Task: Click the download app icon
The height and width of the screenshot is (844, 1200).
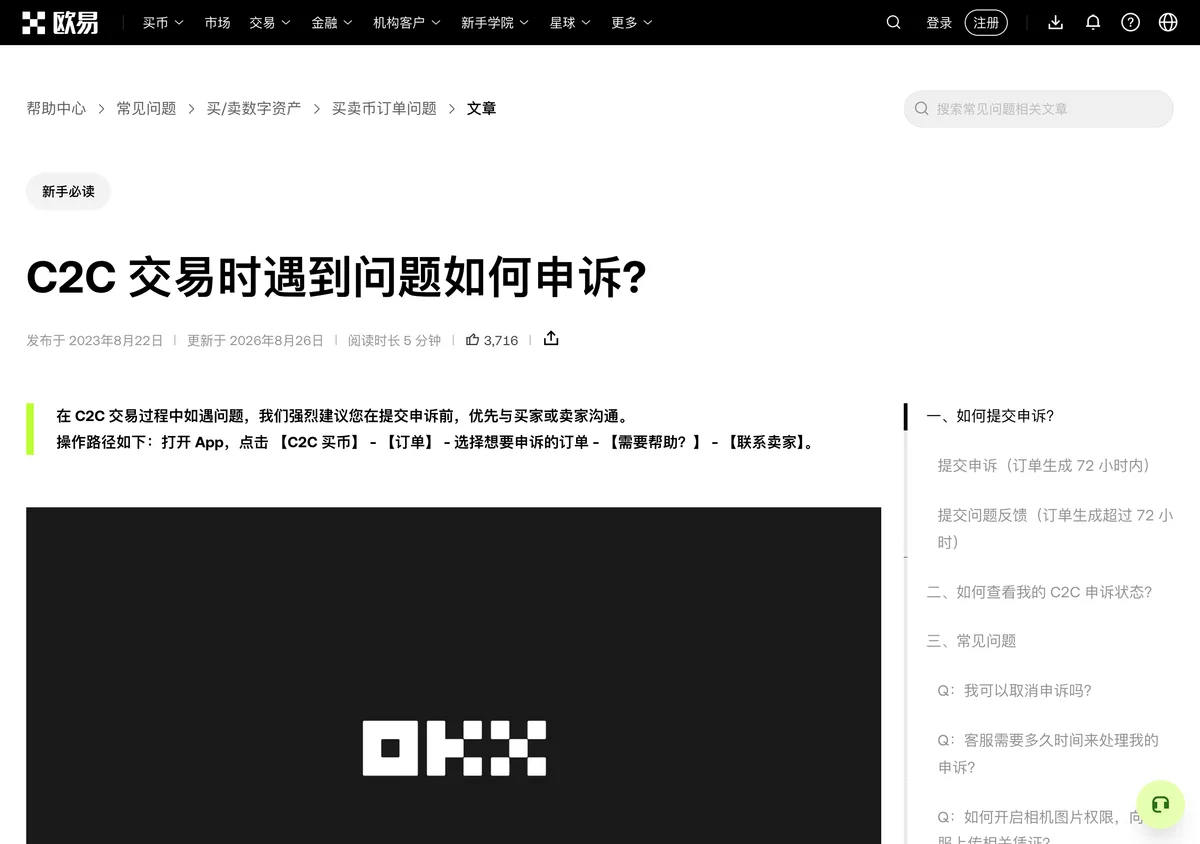Action: [x=1055, y=22]
